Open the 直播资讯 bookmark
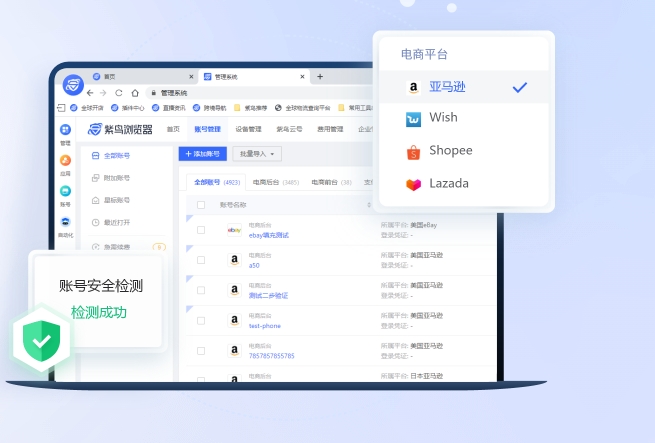 coord(168,108)
